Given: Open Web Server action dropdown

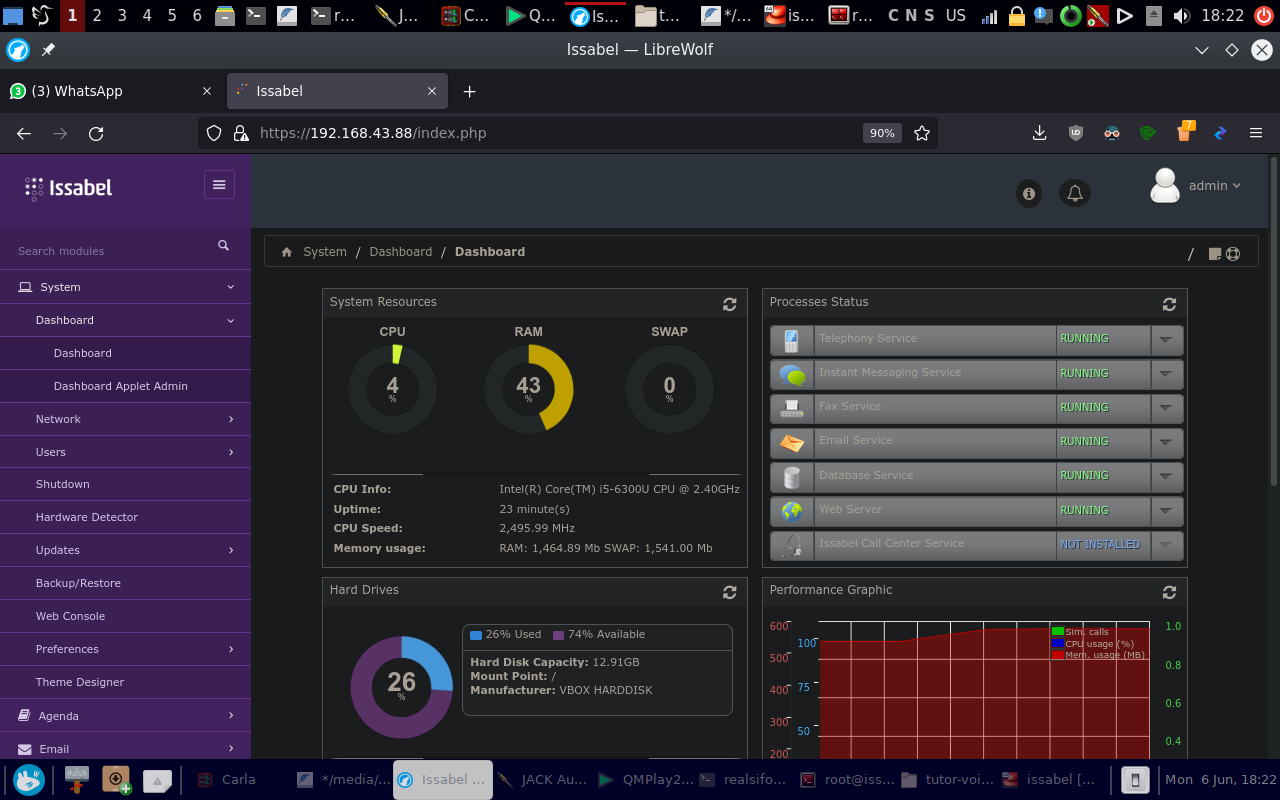Looking at the screenshot, I should click(1166, 511).
